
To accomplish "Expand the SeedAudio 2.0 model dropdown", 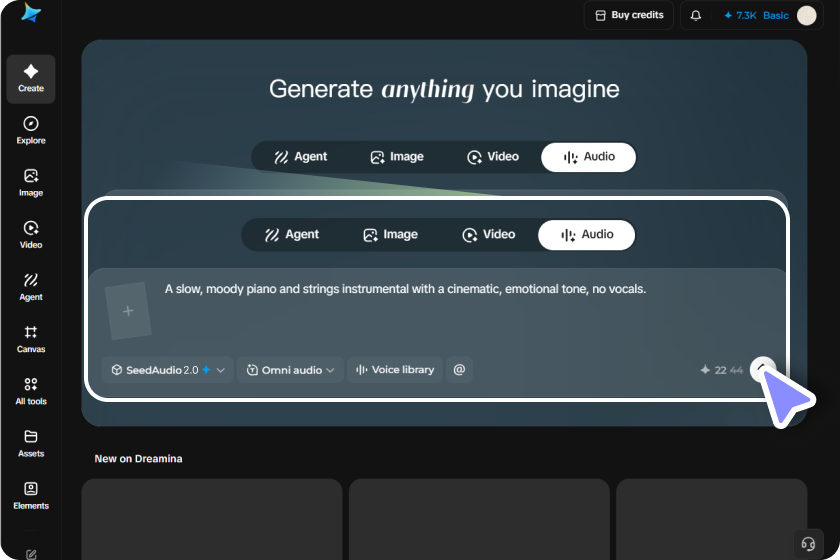I will (168, 370).
